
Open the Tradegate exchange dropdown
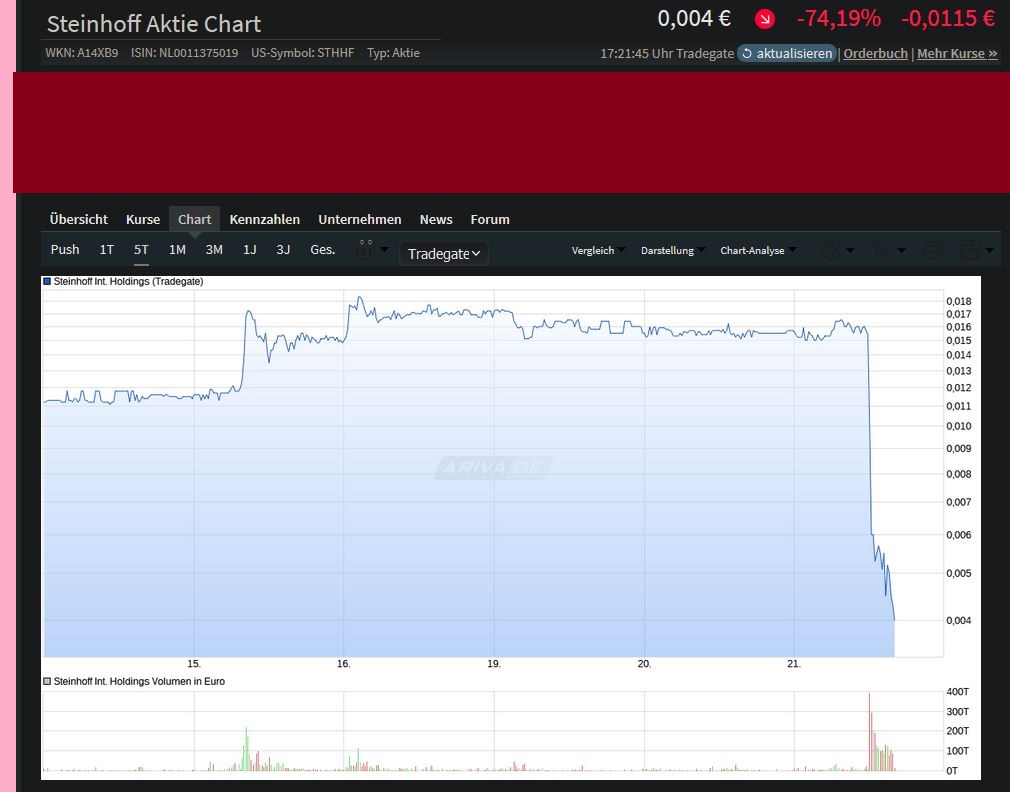pos(443,253)
